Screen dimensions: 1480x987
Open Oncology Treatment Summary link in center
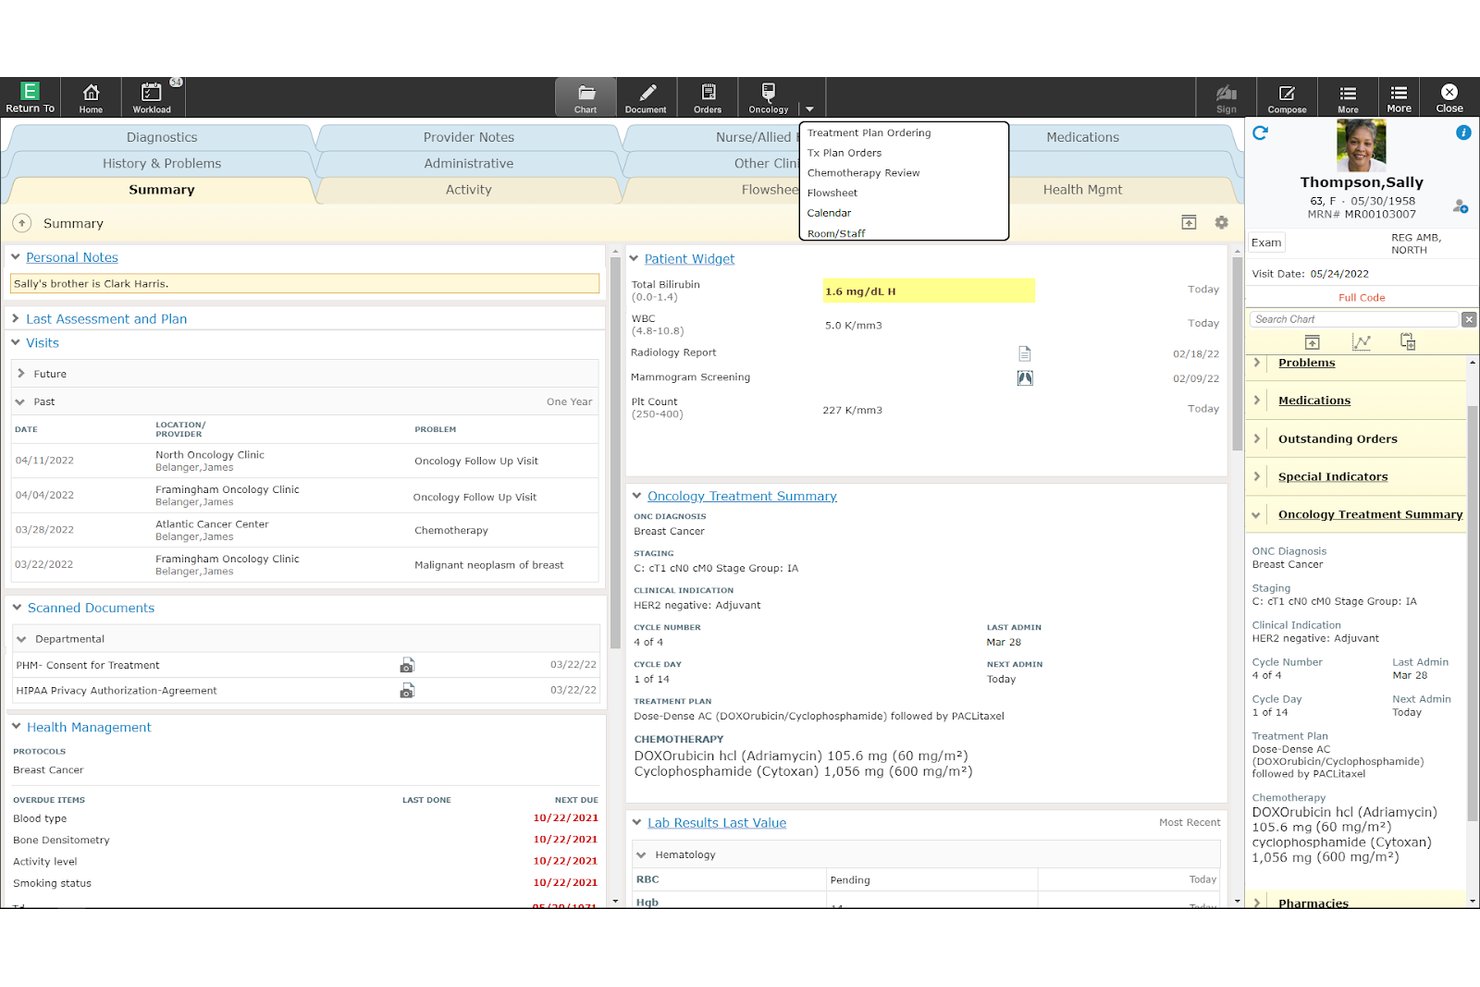point(742,496)
